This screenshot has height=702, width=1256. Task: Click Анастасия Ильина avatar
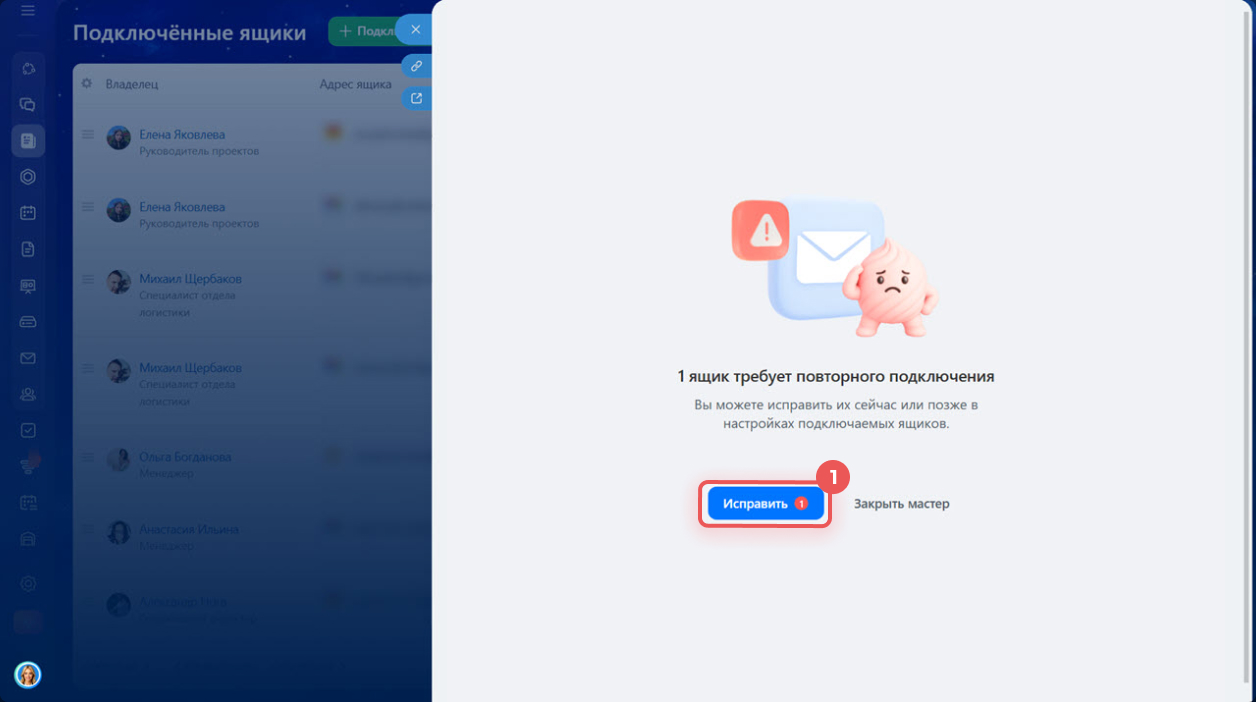(x=119, y=532)
